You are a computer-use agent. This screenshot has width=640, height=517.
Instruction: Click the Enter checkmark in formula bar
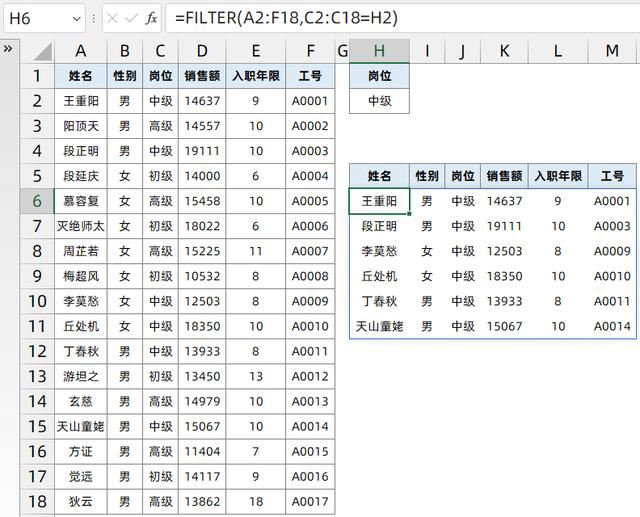tap(131, 19)
